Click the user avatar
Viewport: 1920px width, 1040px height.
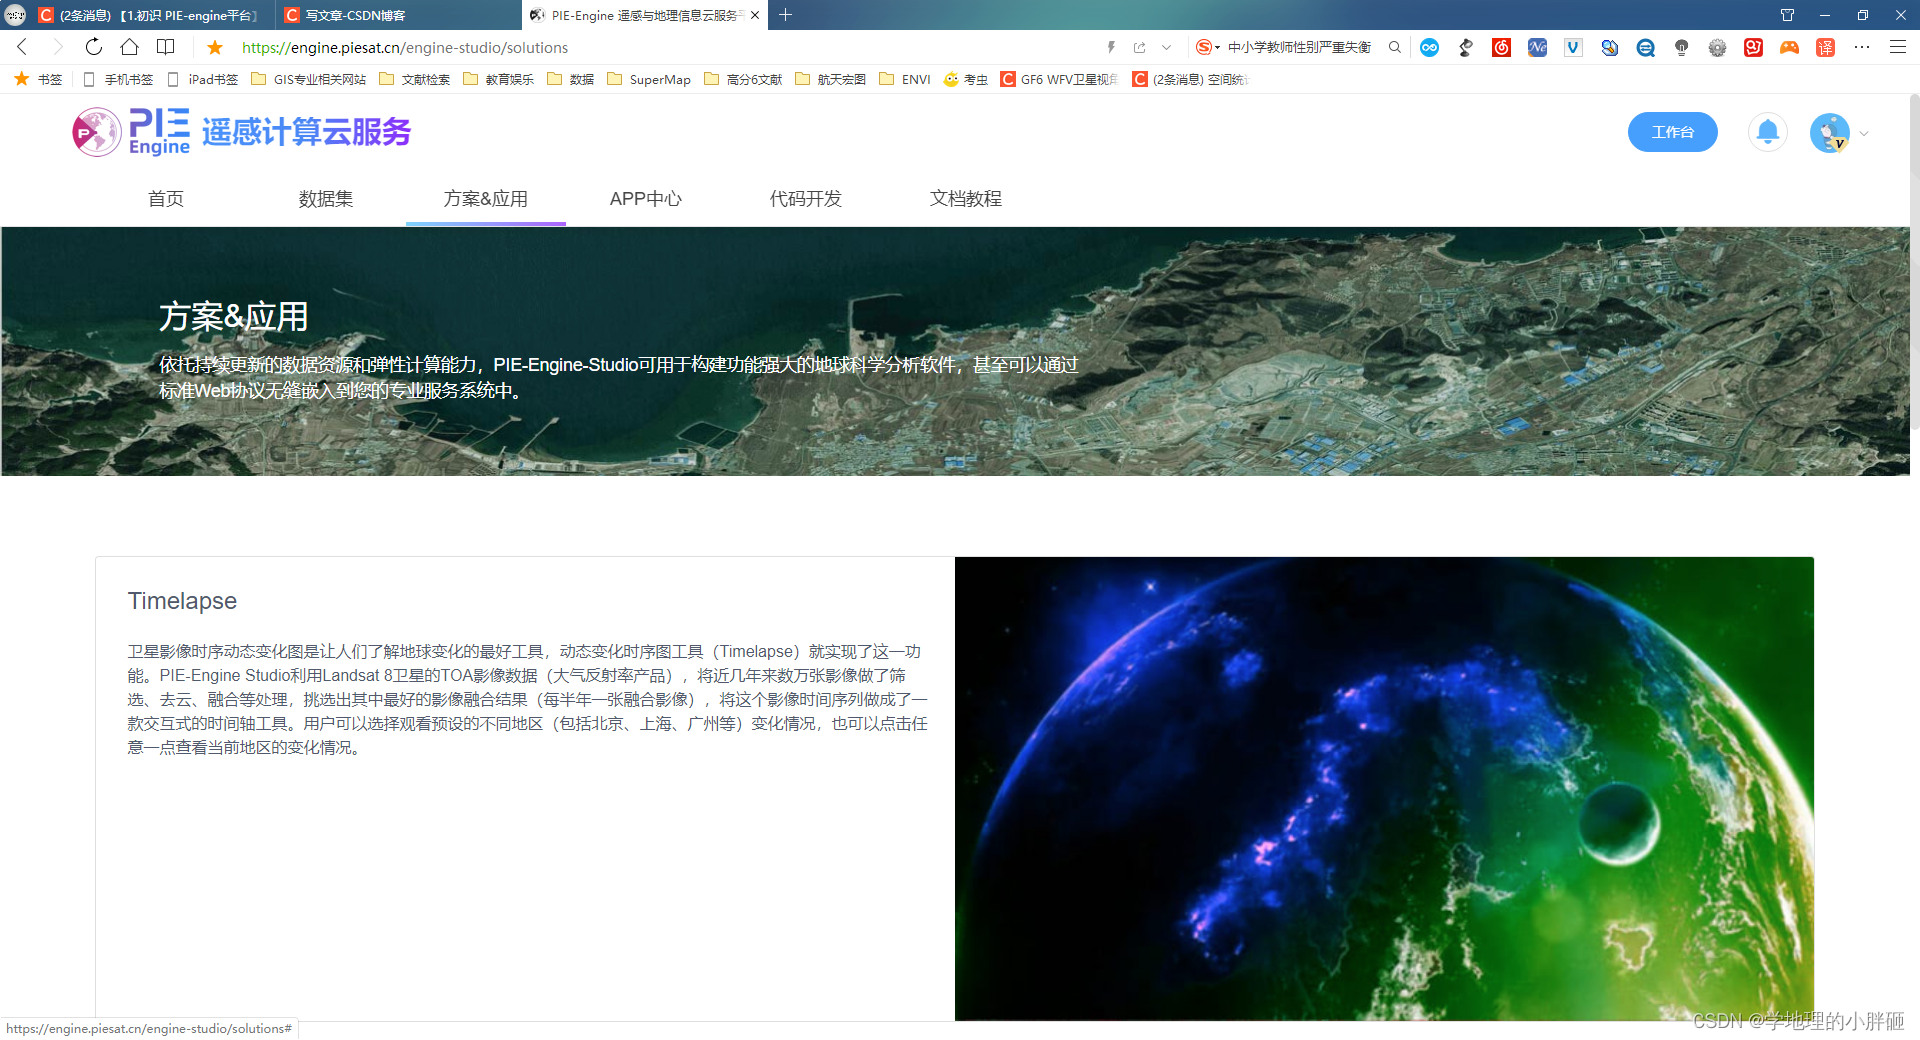pos(1830,132)
